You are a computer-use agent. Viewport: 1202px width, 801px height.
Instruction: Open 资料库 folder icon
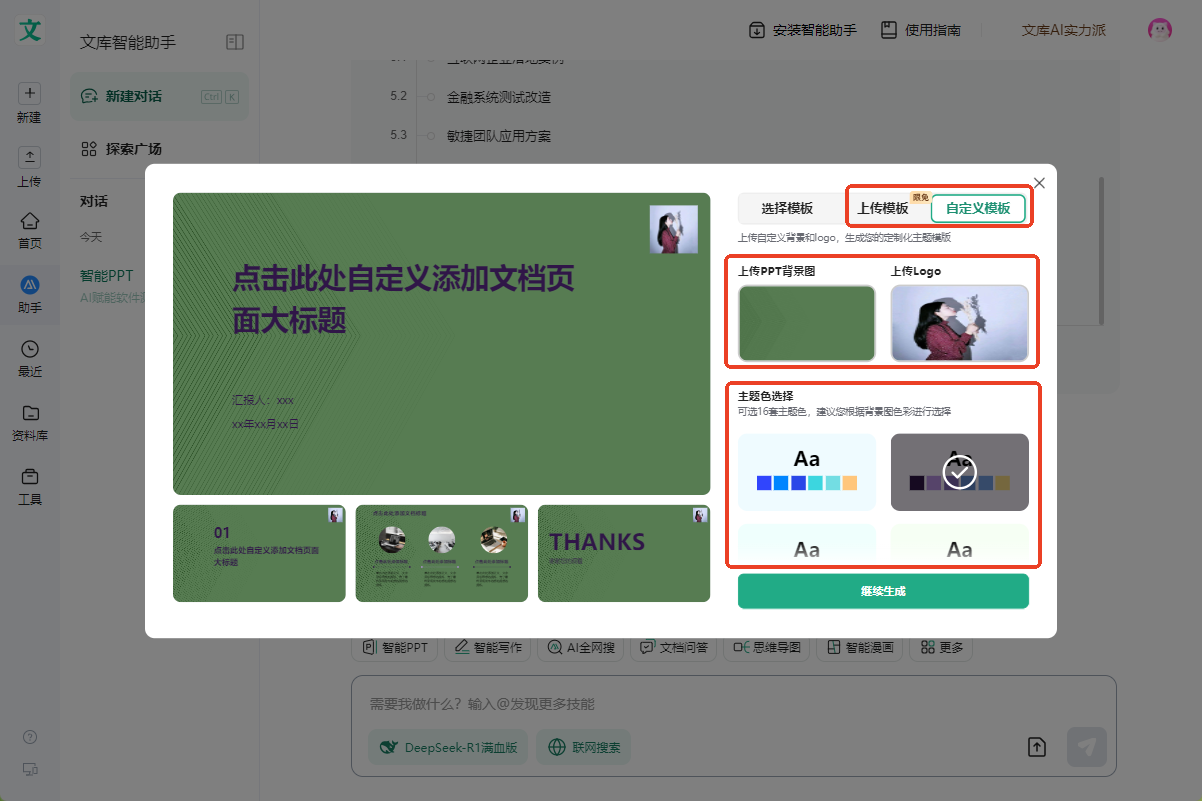point(30,412)
